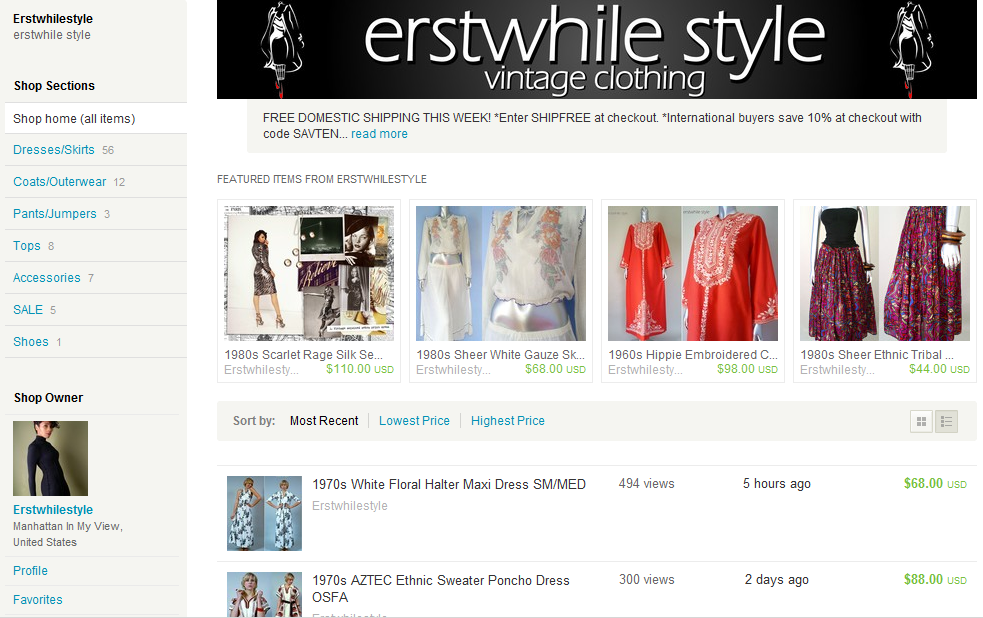Image resolution: width=983 pixels, height=618 pixels.
Task: Open 1980s Sheer White Gauze featured image
Action: point(501,274)
